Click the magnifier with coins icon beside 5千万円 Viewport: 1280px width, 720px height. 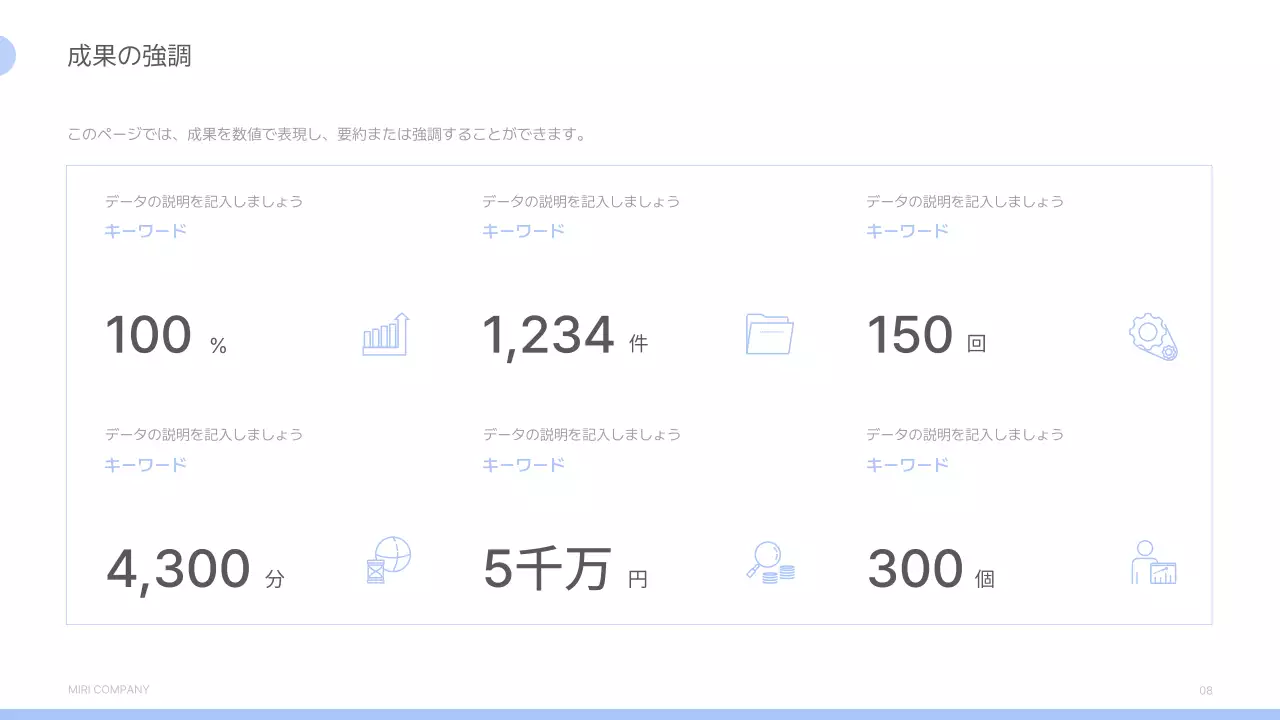770,565
